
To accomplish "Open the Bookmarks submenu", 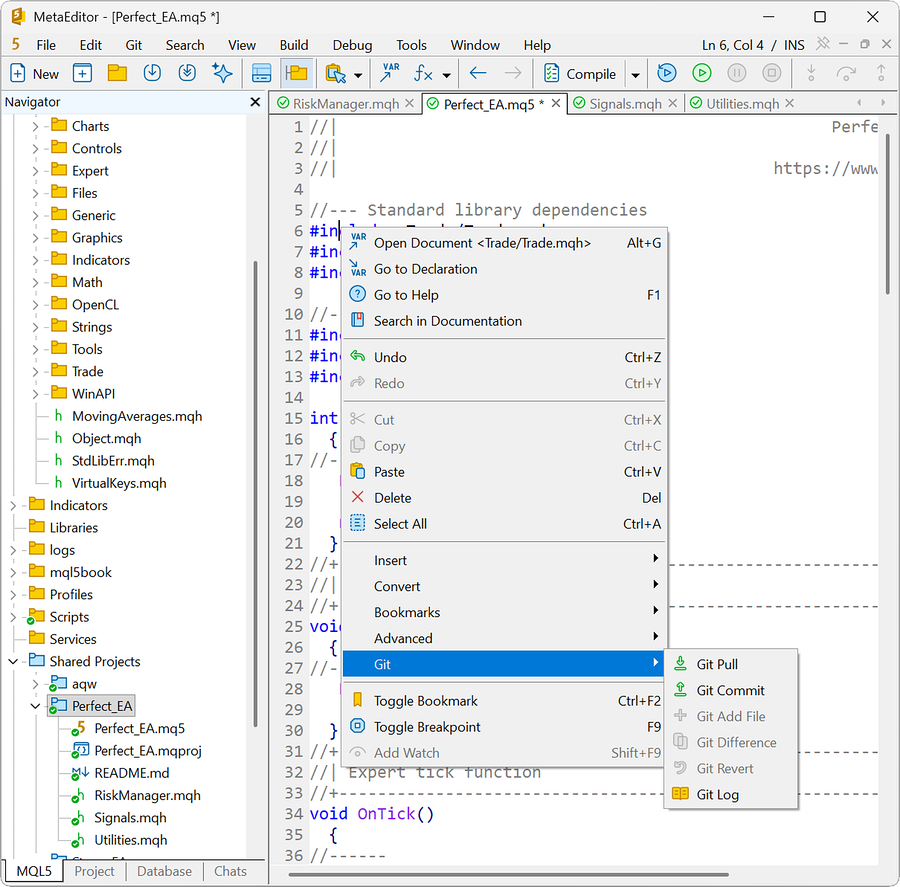I will [x=505, y=613].
